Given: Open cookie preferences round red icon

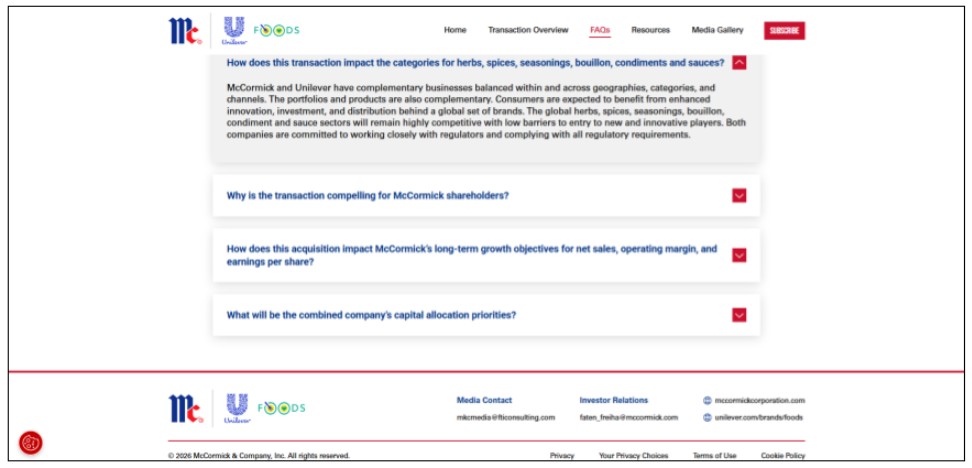Looking at the screenshot, I should point(31,442).
